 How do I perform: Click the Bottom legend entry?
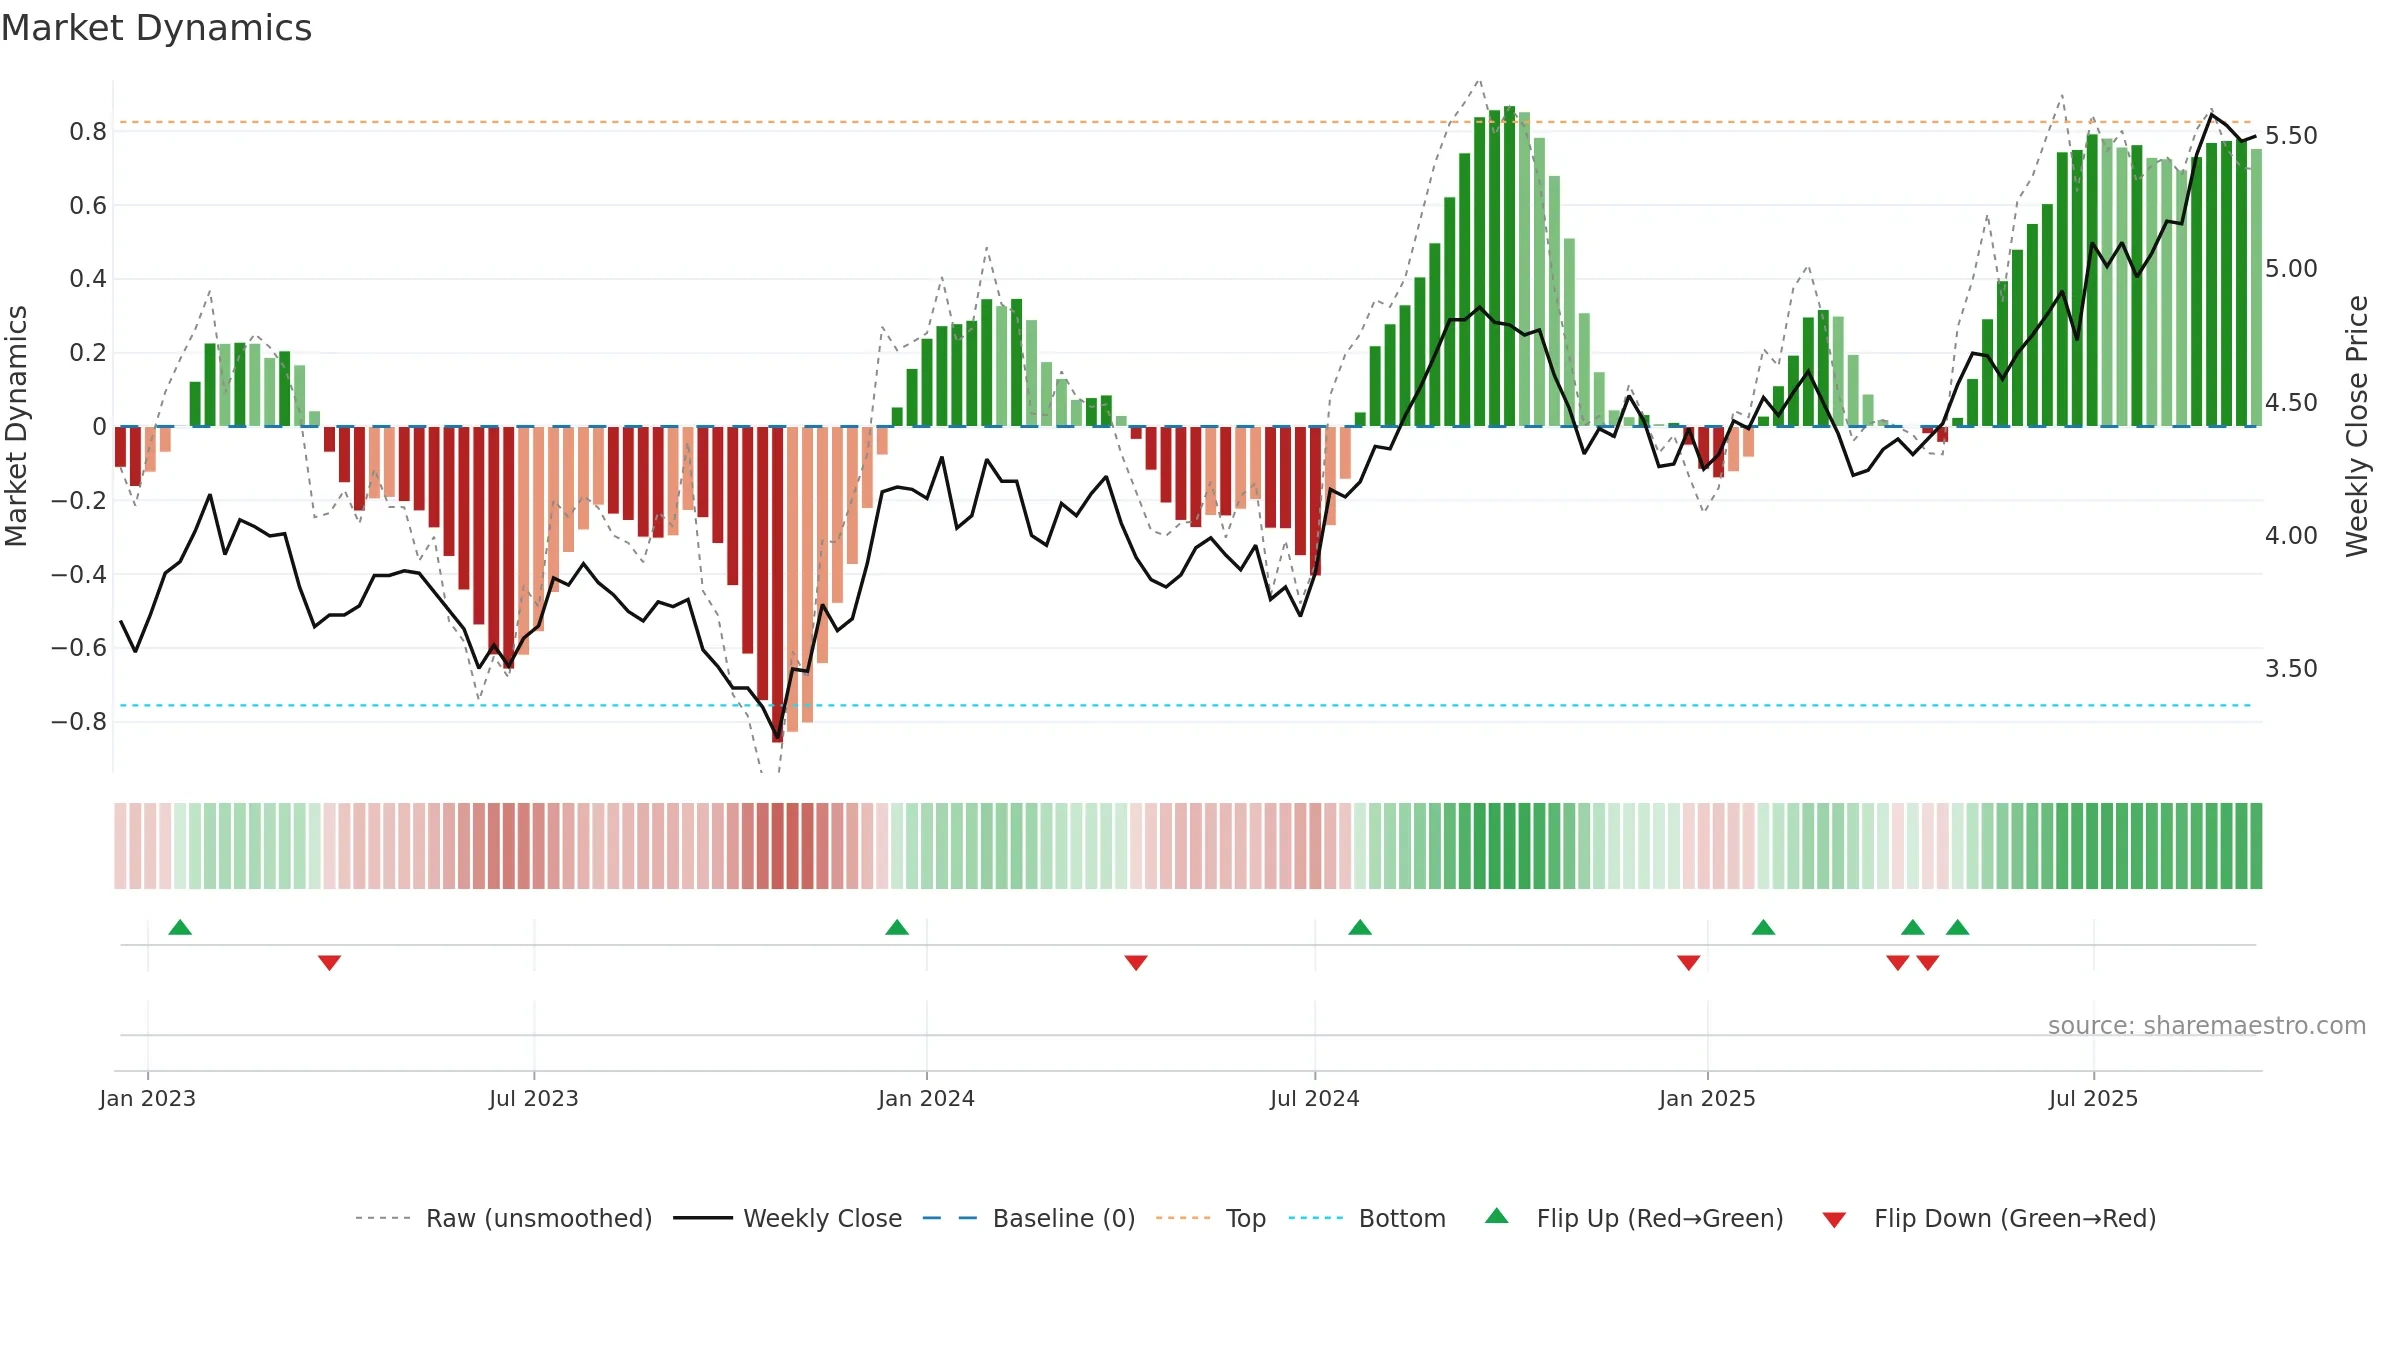[x=1367, y=1218]
